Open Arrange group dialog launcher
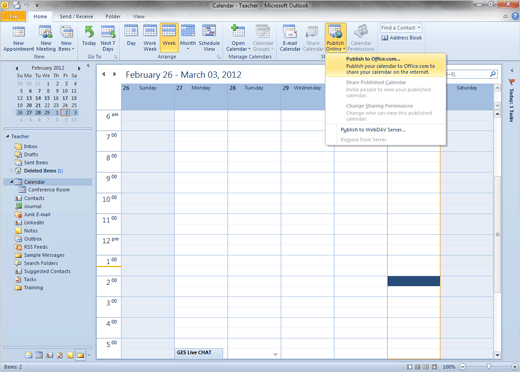Screen dimensions: 520x372 coord(219,57)
